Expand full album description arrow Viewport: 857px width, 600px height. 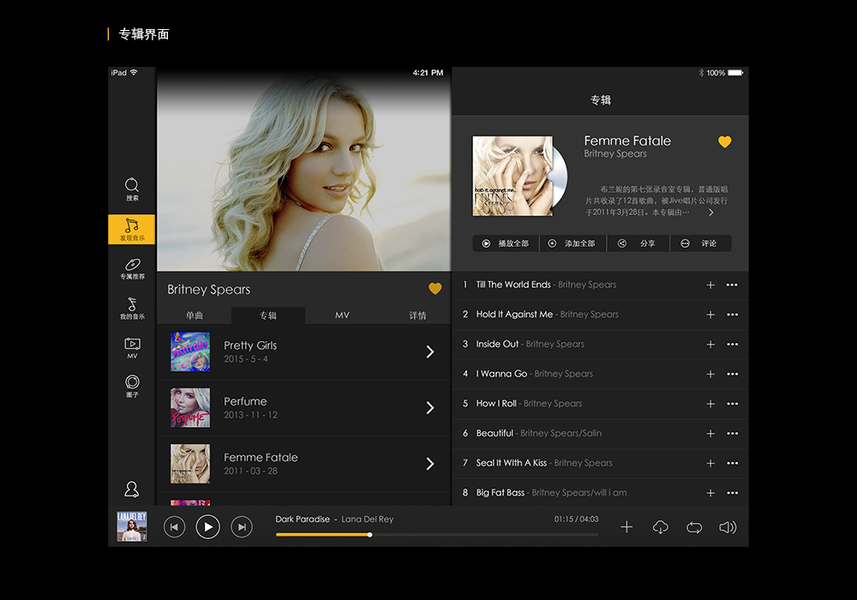coord(711,213)
